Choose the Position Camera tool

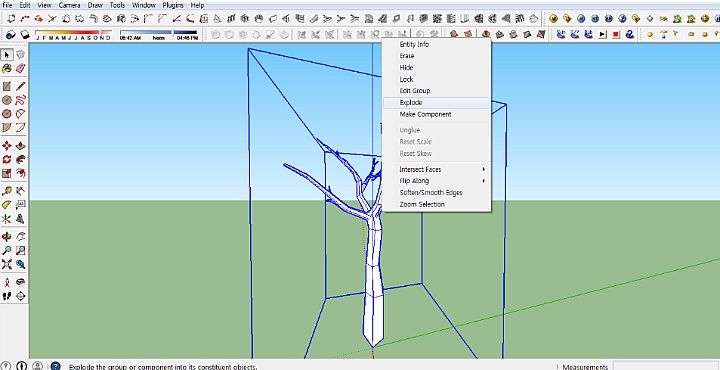coord(7,282)
